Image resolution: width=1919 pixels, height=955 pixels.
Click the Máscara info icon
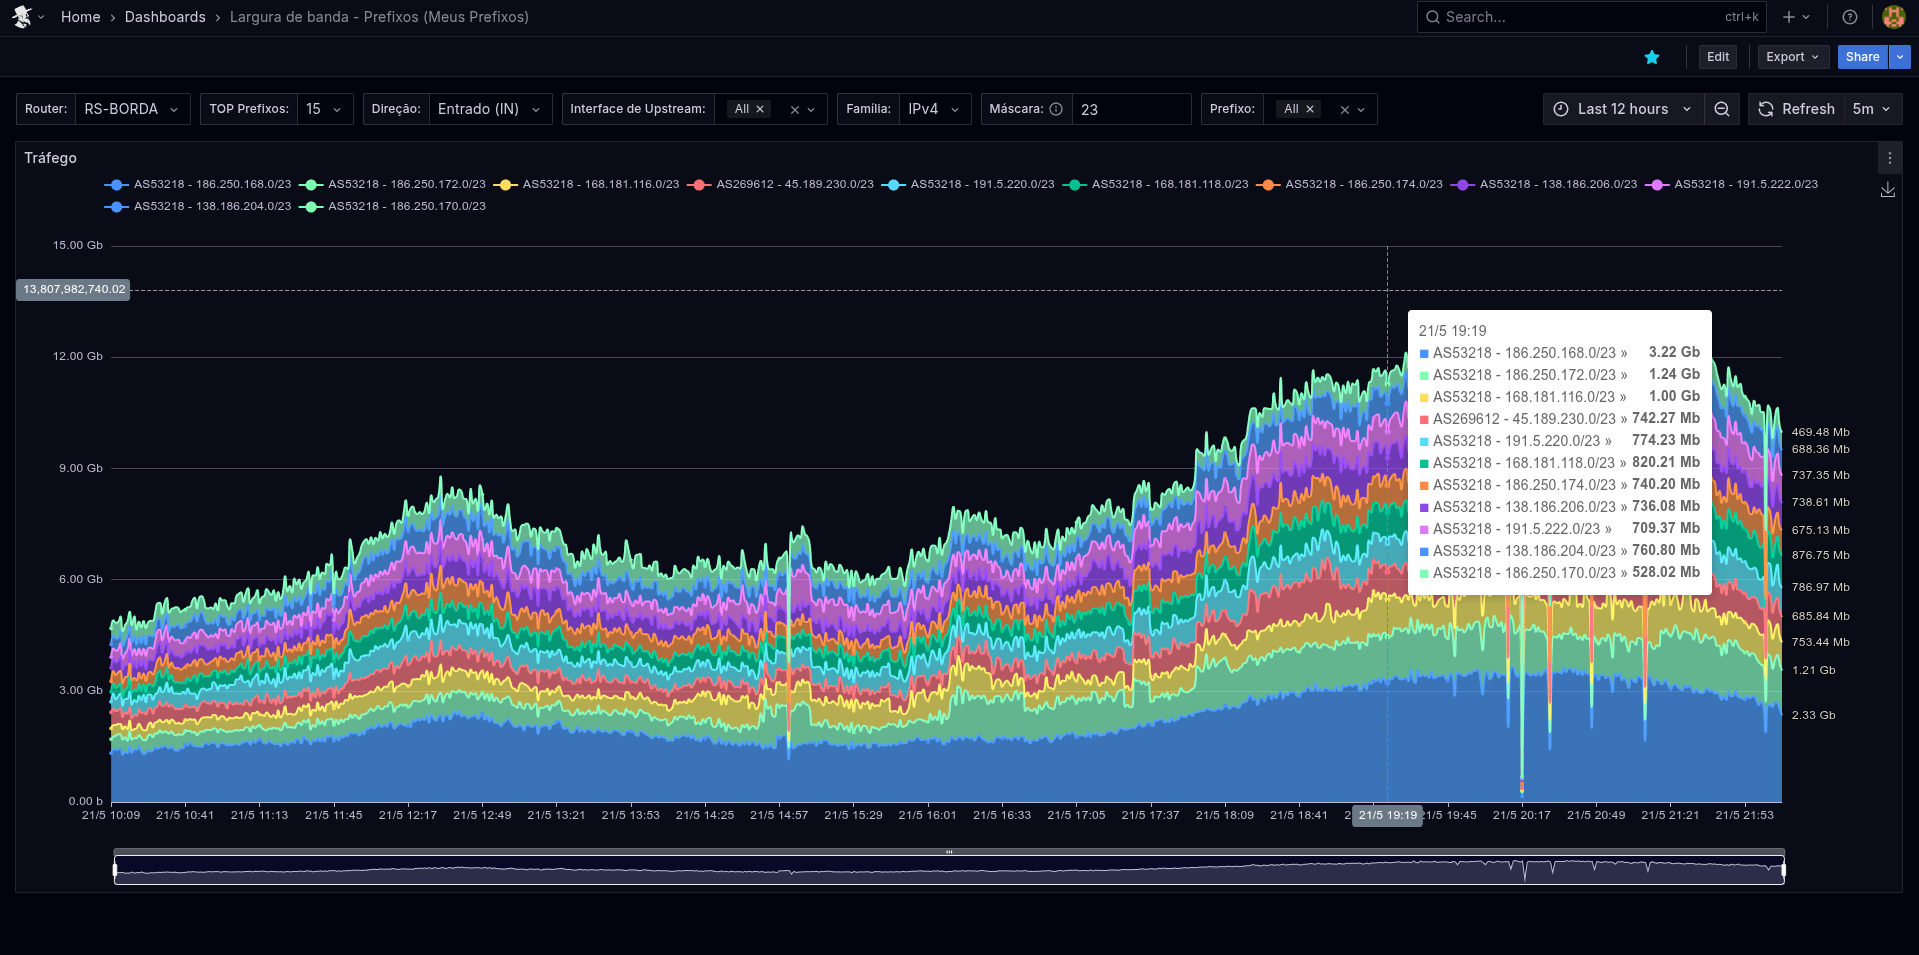1056,109
